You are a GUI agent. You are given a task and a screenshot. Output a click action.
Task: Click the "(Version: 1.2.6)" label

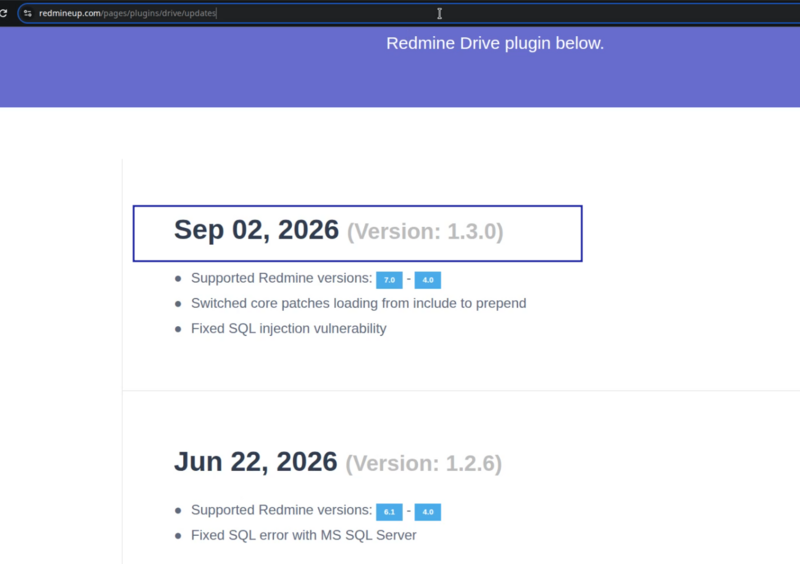point(423,463)
